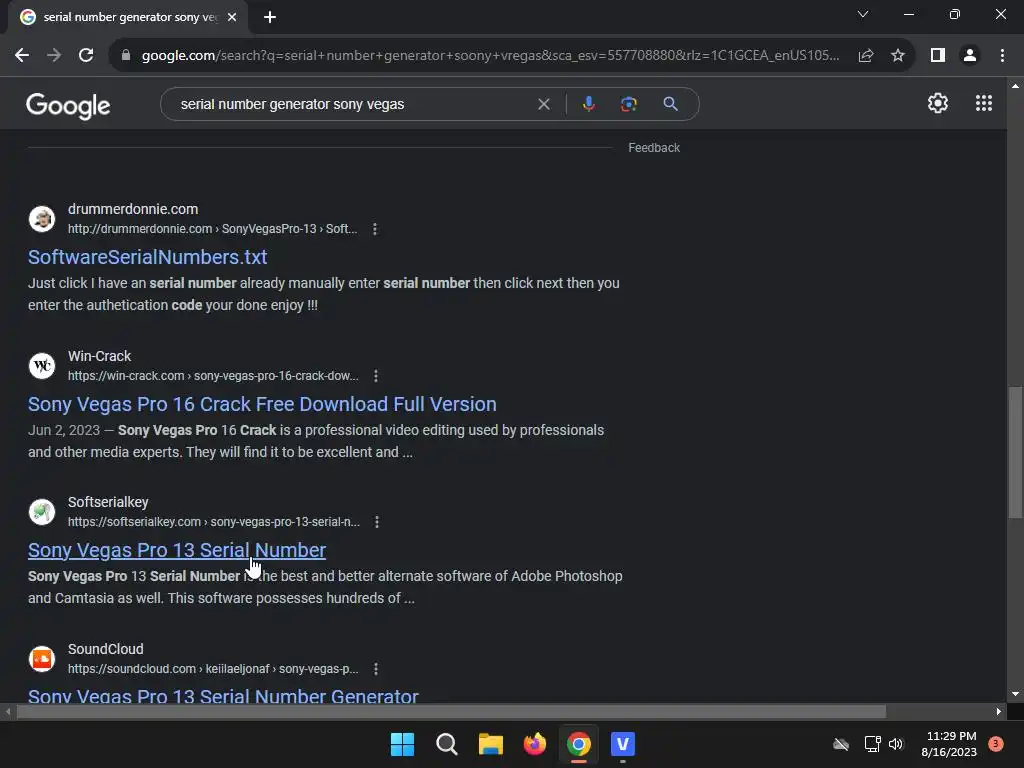Click the scroll right arrow

[x=998, y=711]
